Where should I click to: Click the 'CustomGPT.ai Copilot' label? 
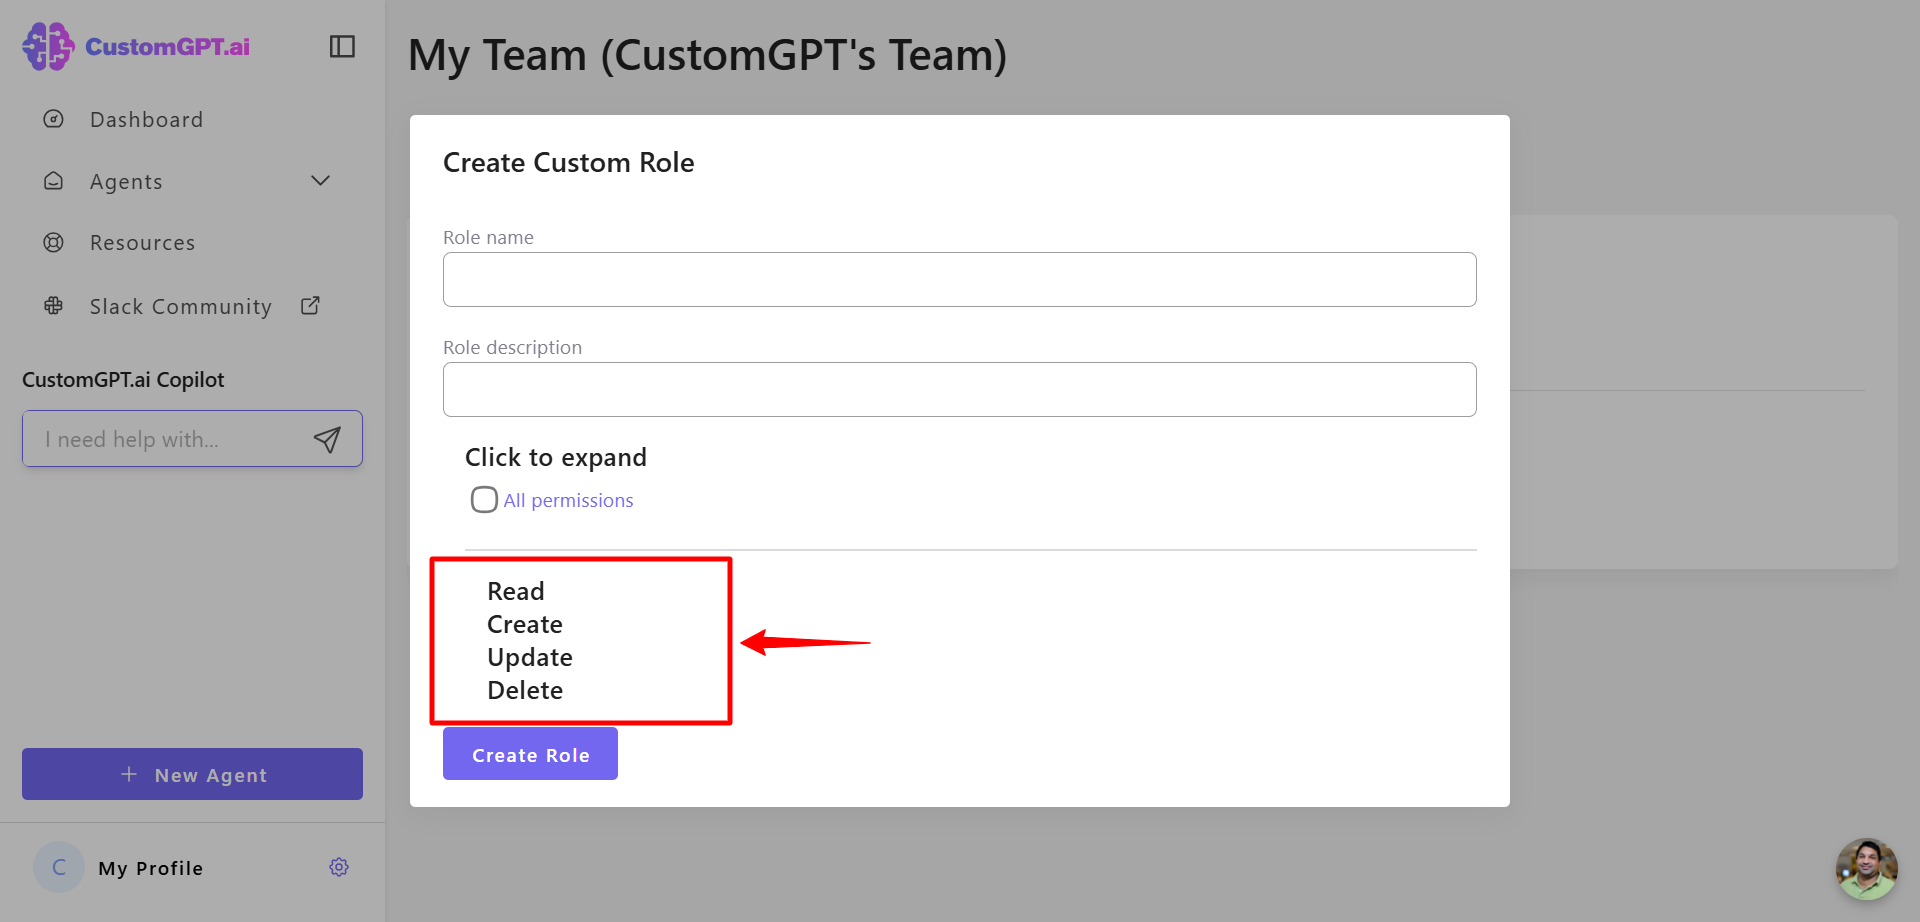pyautogui.click(x=123, y=380)
